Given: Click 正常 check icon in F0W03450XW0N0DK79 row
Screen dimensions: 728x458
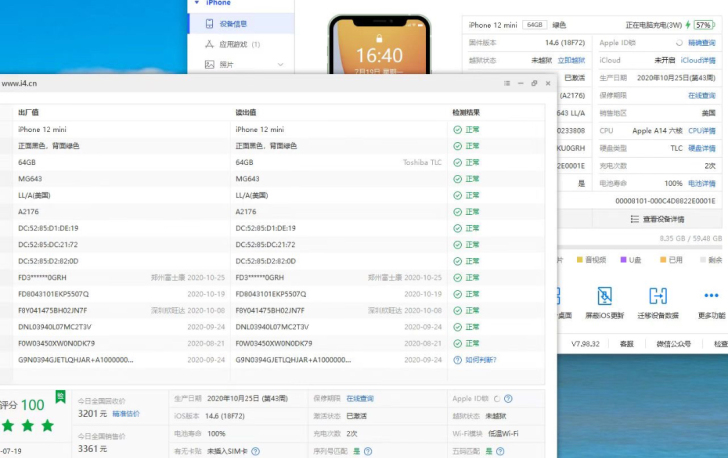Looking at the screenshot, I should point(457,343).
